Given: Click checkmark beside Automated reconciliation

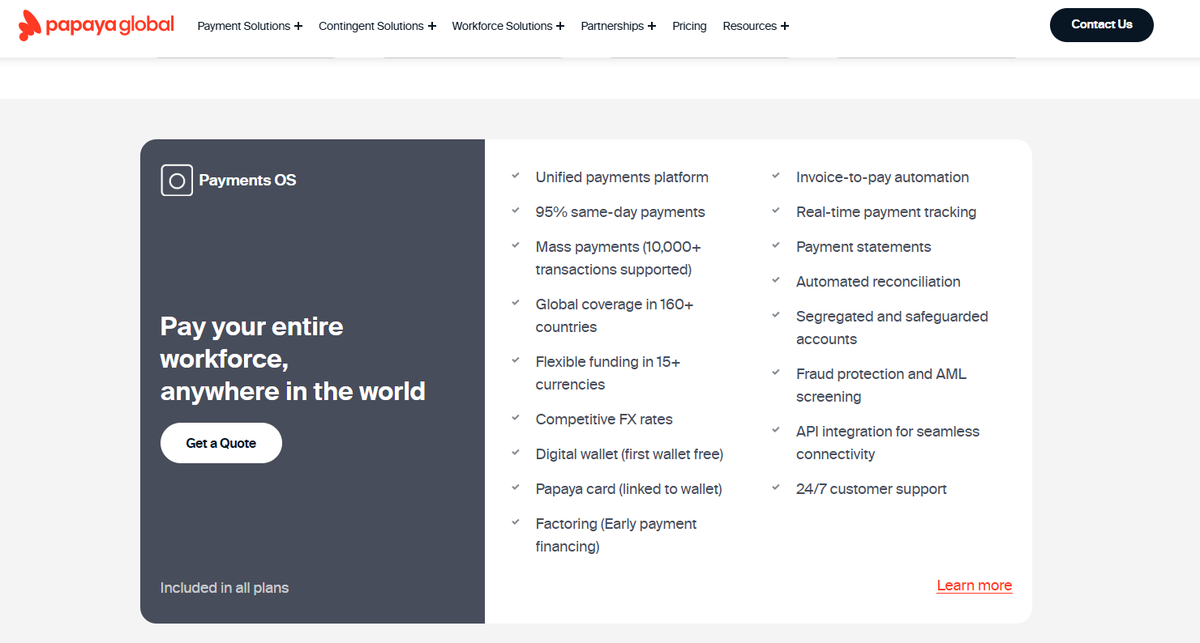Looking at the screenshot, I should [x=776, y=280].
